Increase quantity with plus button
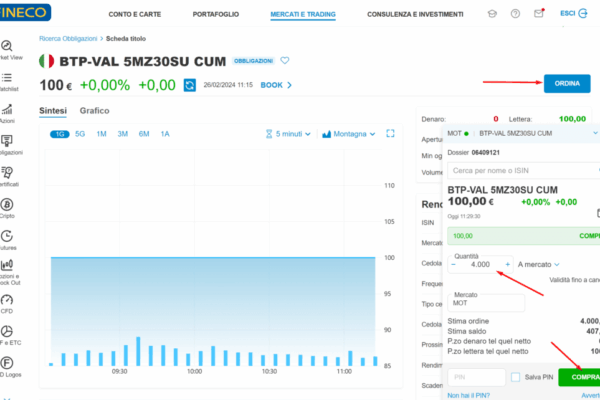600x400 pixels. (507, 264)
